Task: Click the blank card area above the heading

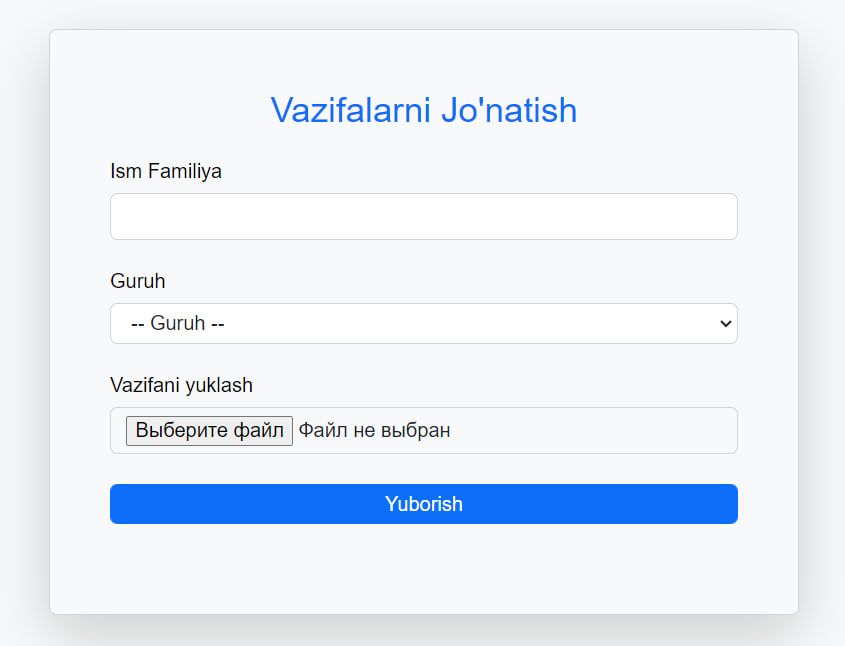Action: pyautogui.click(x=423, y=58)
